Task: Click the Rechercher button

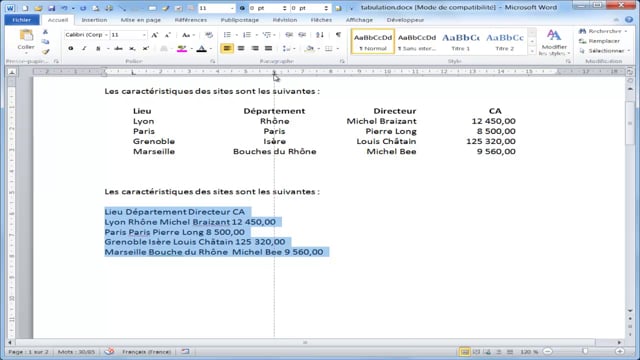Action: (603, 31)
